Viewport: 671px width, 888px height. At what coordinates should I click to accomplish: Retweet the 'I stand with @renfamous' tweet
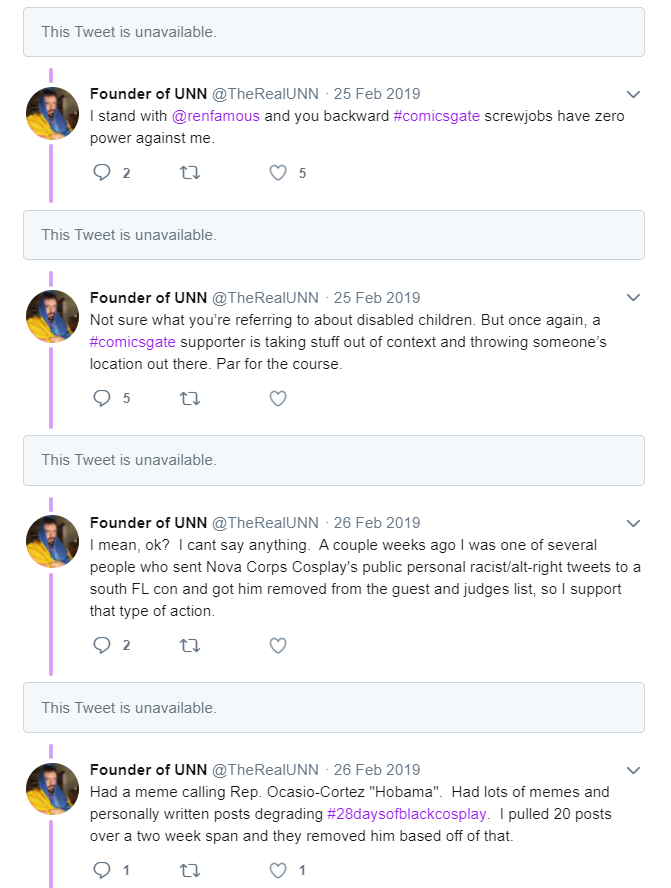pos(190,172)
